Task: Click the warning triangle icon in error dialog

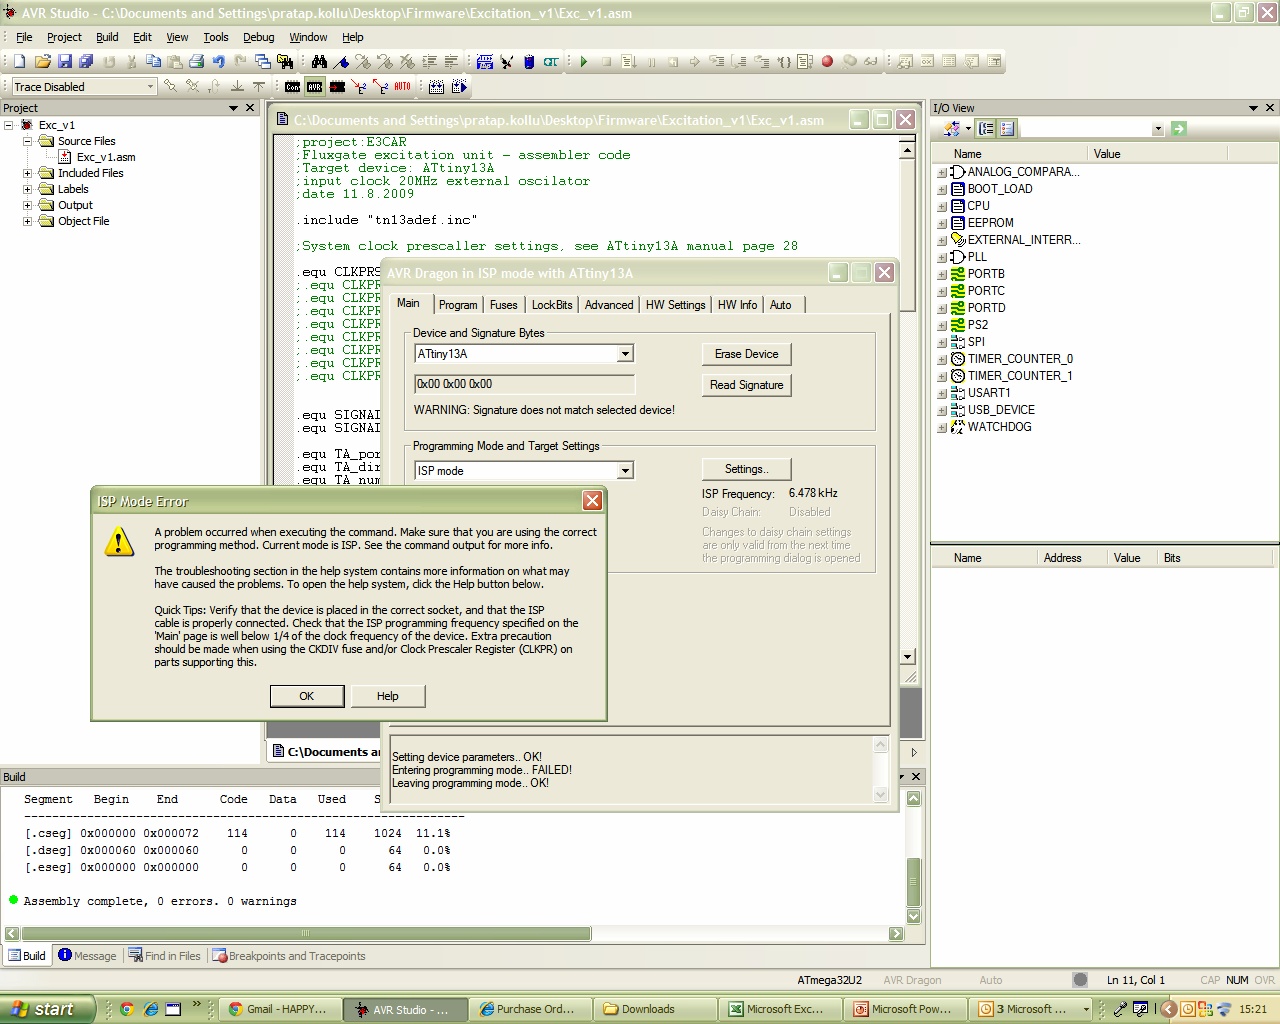Action: tap(119, 541)
